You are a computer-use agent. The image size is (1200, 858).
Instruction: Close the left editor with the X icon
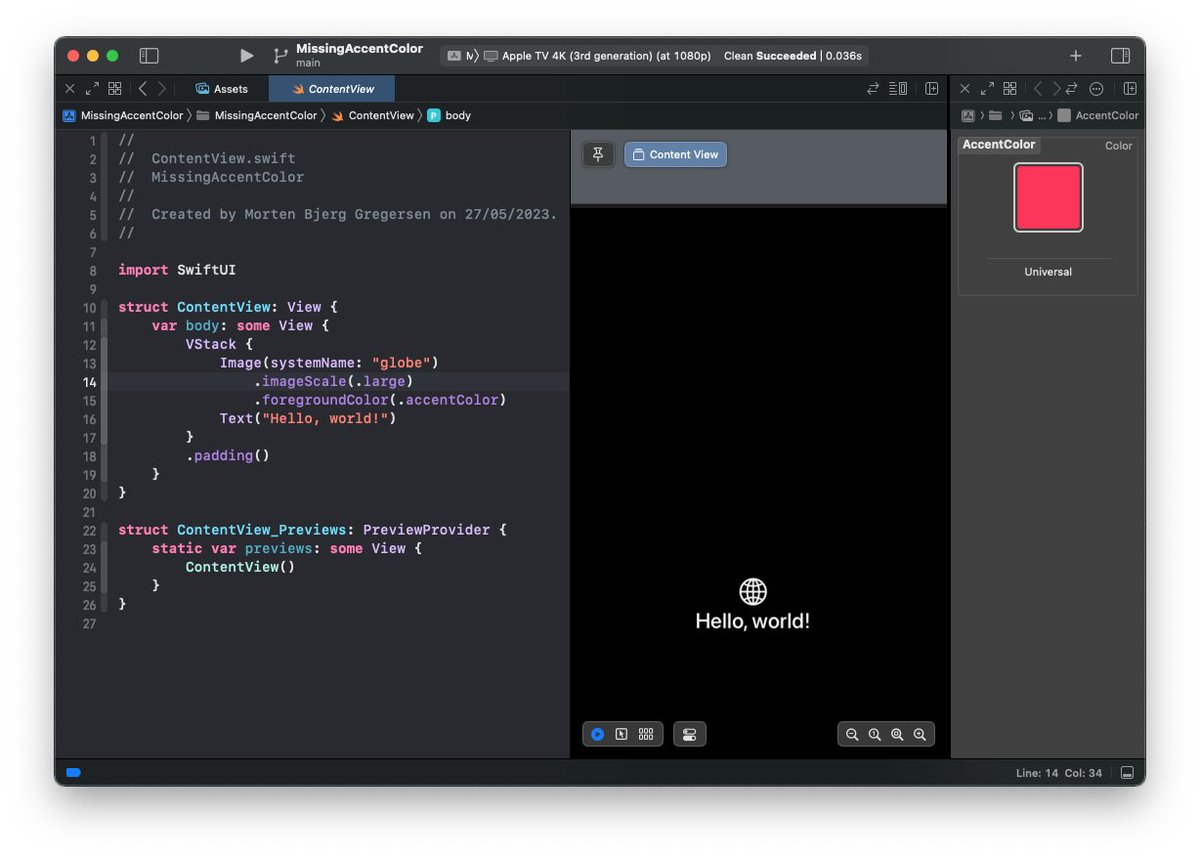click(70, 89)
